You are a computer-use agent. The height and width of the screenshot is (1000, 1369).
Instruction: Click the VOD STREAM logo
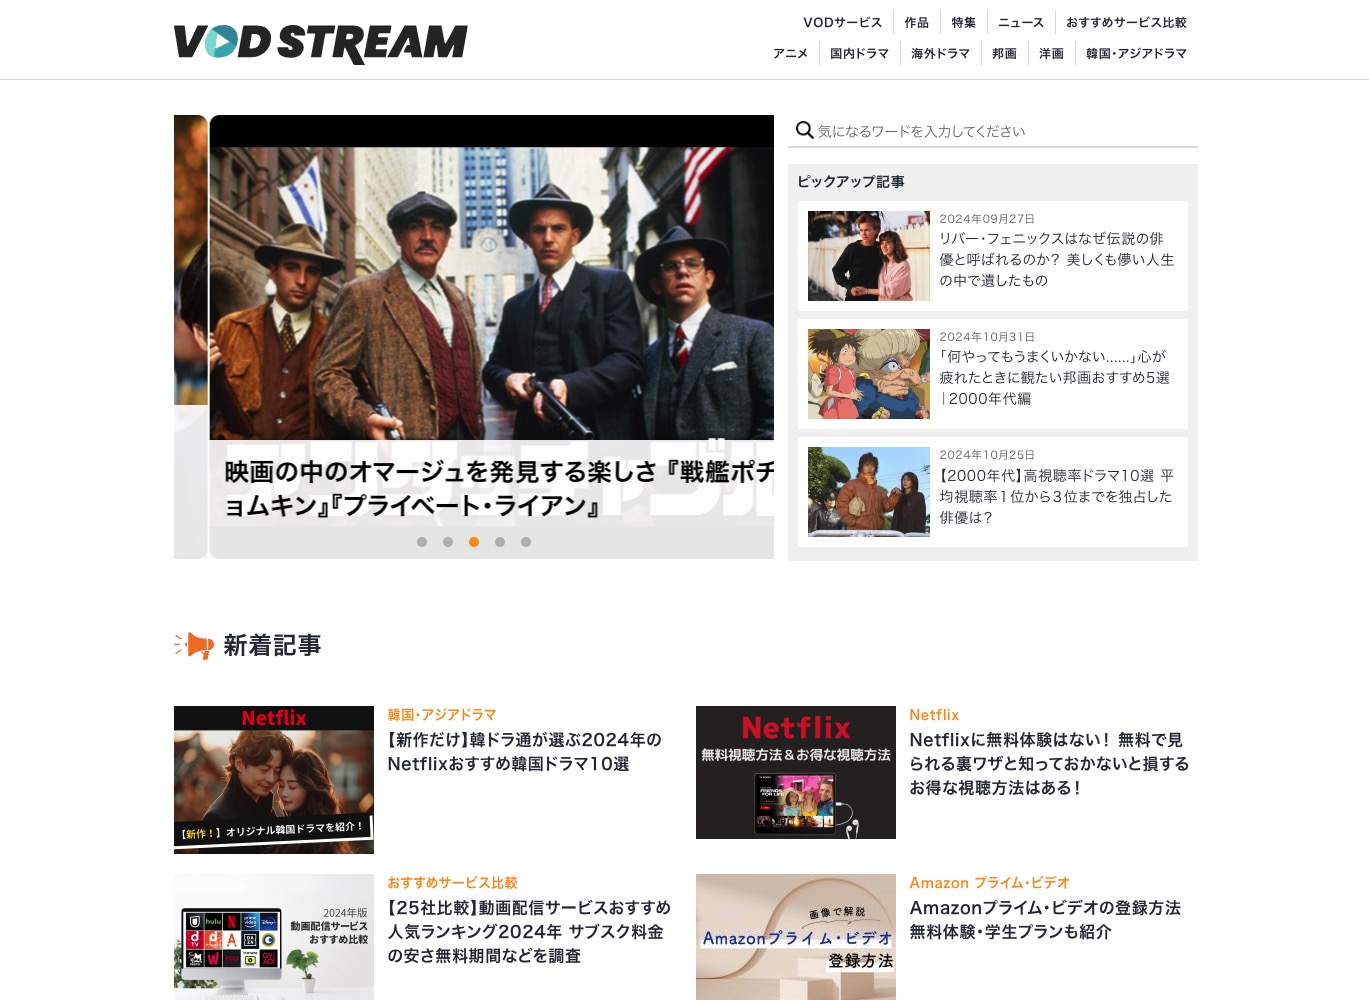[x=320, y=43]
